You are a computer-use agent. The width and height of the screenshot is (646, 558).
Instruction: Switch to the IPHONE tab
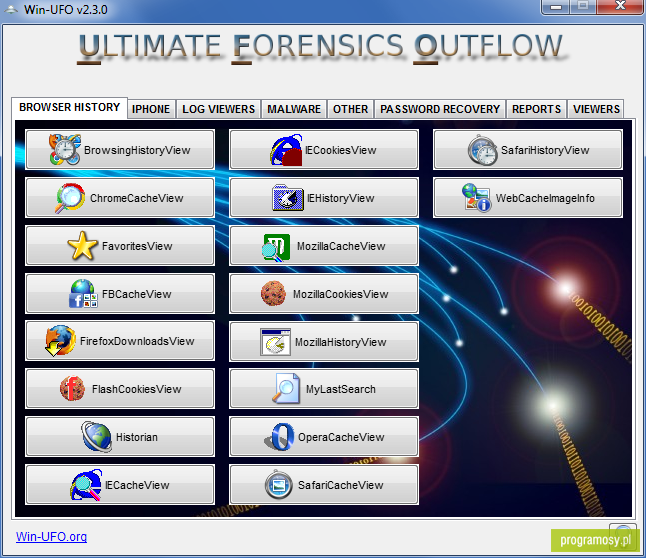[x=151, y=109]
